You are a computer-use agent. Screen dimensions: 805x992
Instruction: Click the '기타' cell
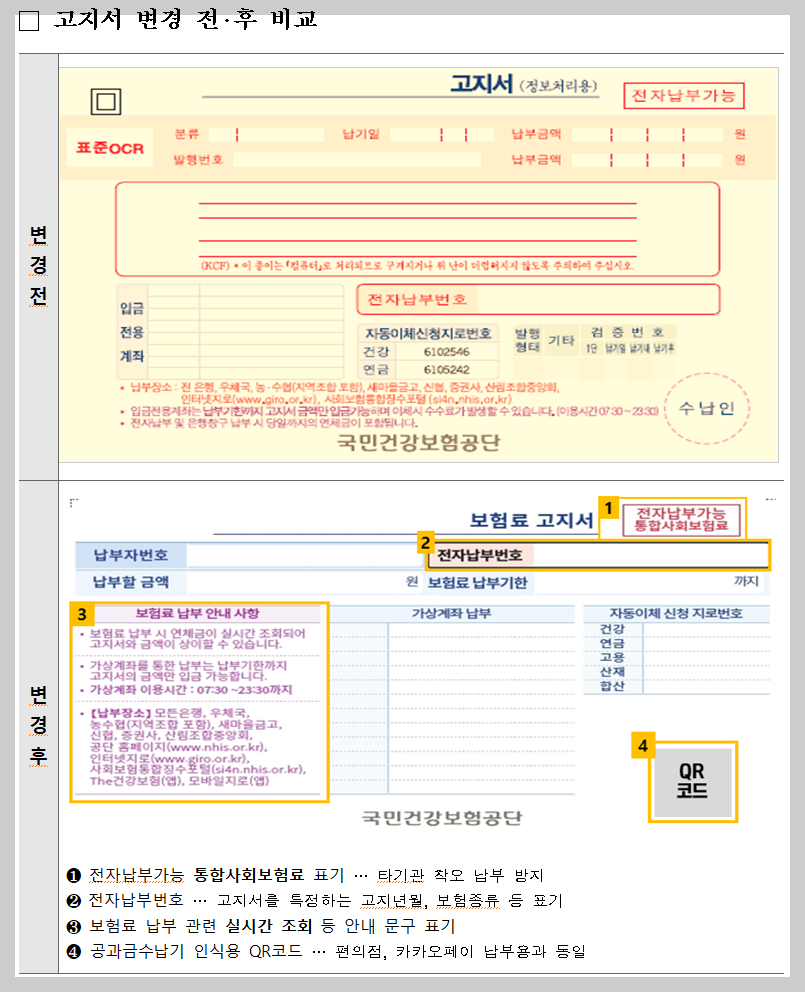[561, 340]
